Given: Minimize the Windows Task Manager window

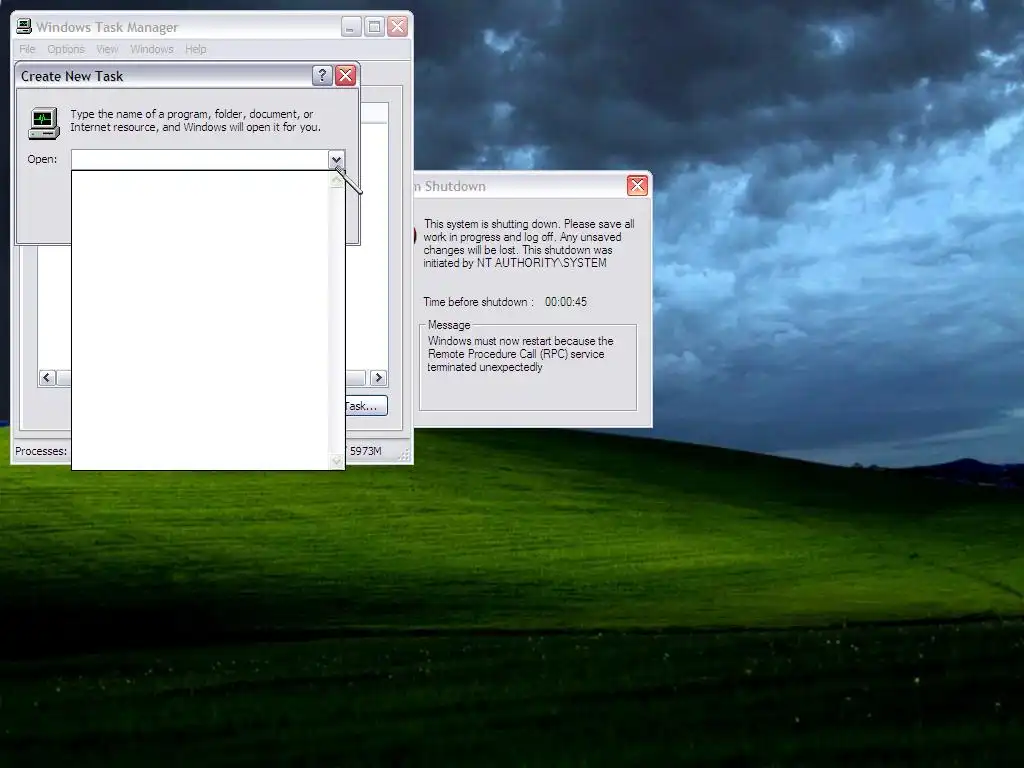Looking at the screenshot, I should (x=351, y=26).
